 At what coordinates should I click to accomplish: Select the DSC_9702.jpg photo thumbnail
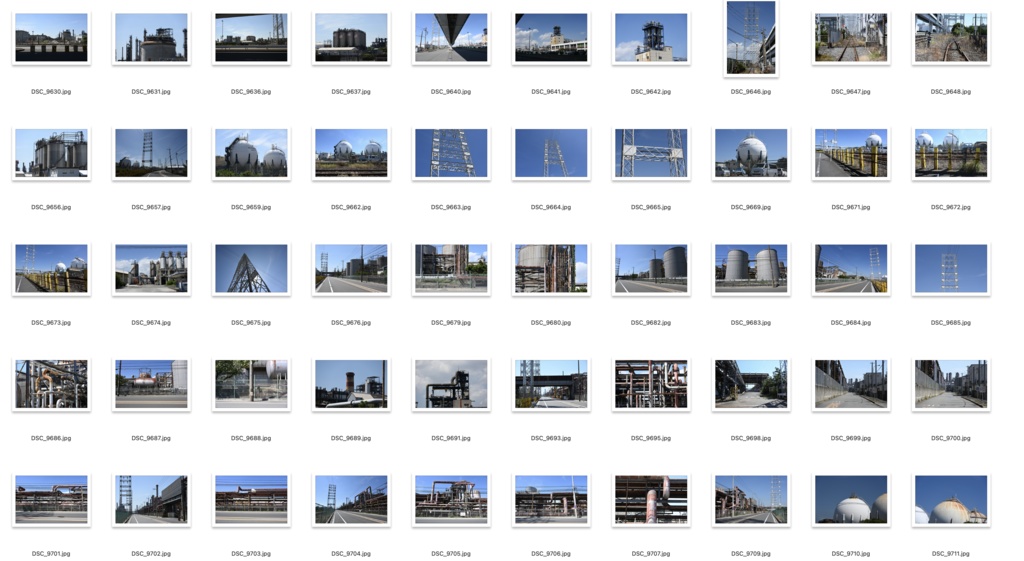coord(151,500)
